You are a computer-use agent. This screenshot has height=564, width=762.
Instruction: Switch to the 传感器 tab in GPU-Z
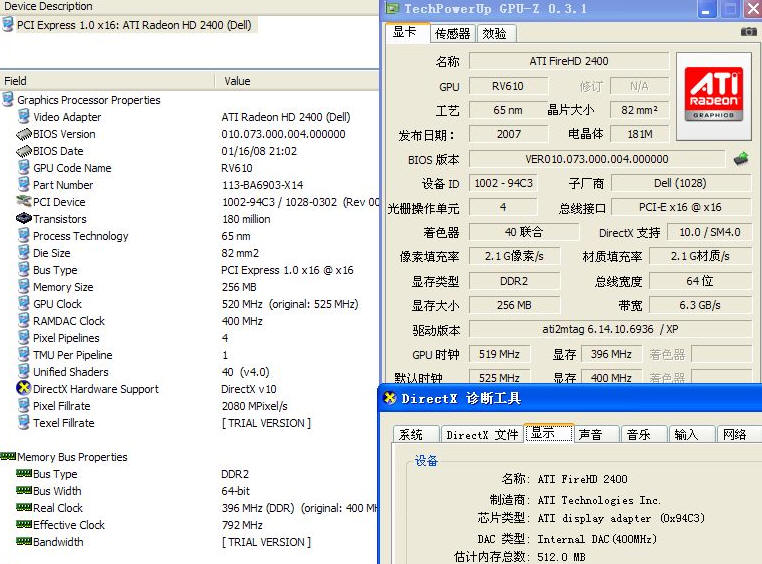tap(452, 34)
